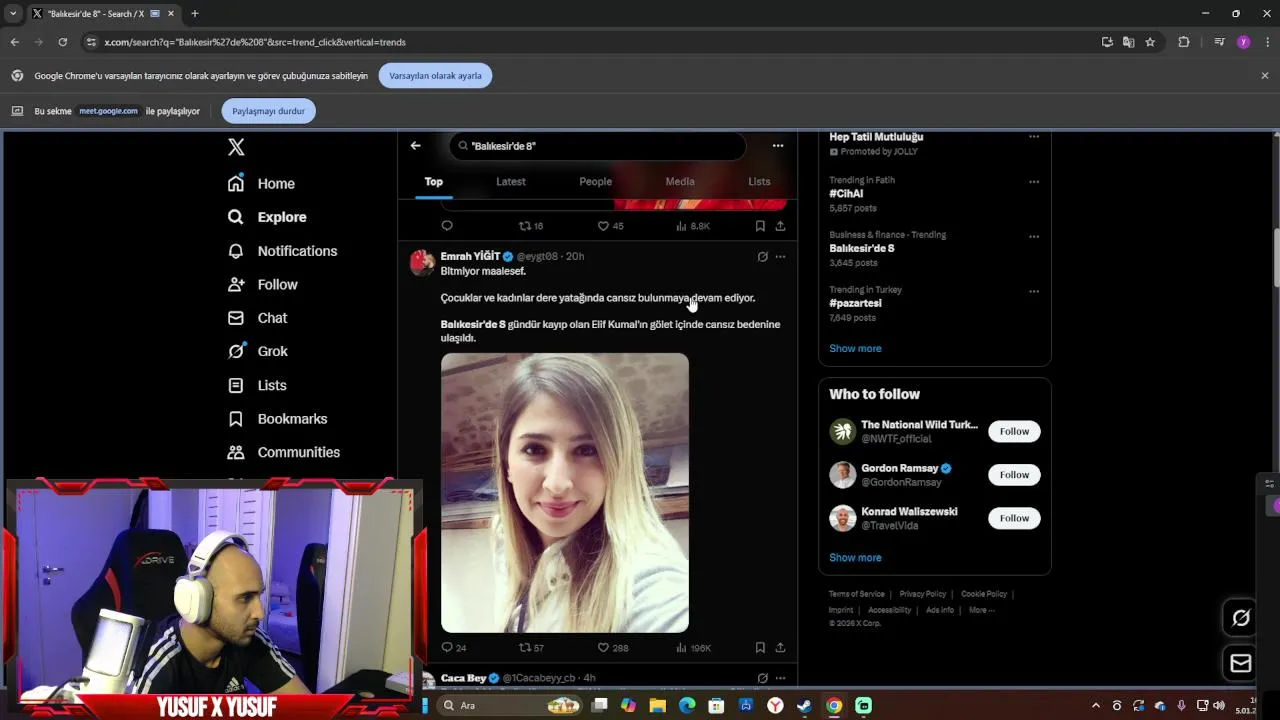View analytics showing 8.8K views
Viewport: 1280px width, 720px height.
(692, 226)
